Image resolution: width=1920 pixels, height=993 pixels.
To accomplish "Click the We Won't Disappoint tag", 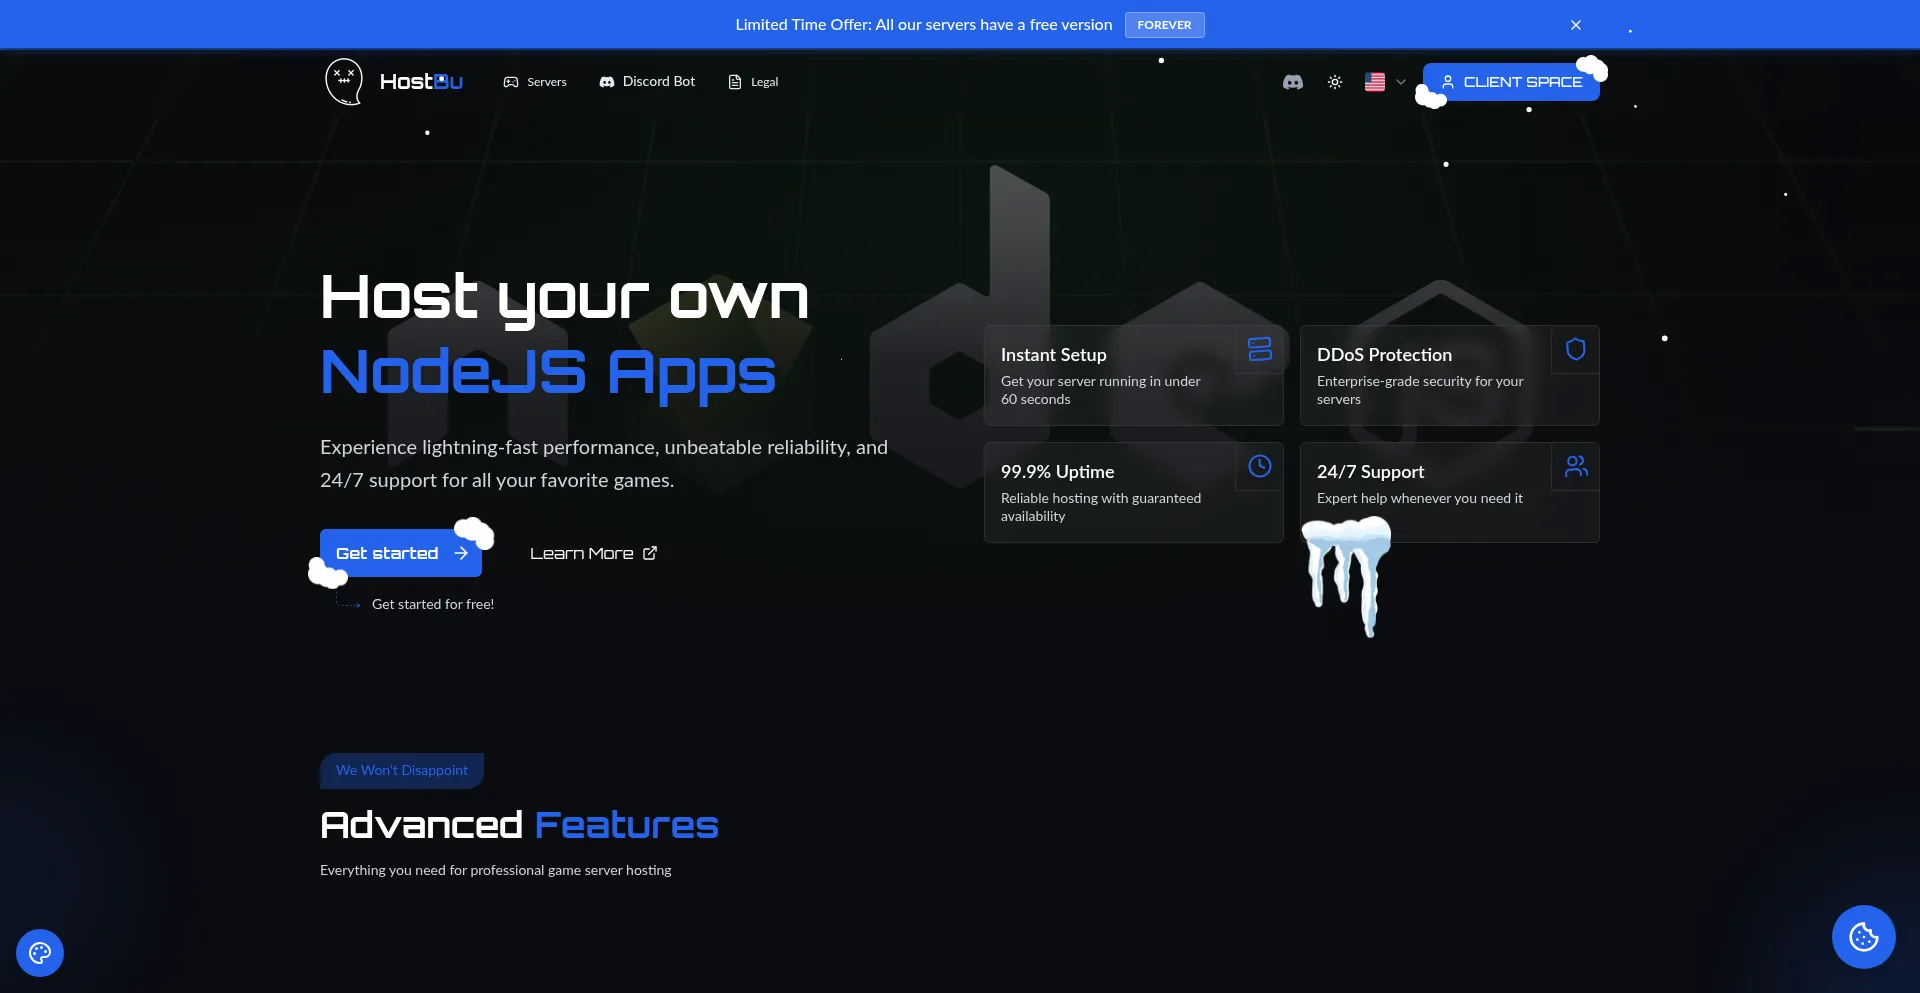I will point(402,770).
